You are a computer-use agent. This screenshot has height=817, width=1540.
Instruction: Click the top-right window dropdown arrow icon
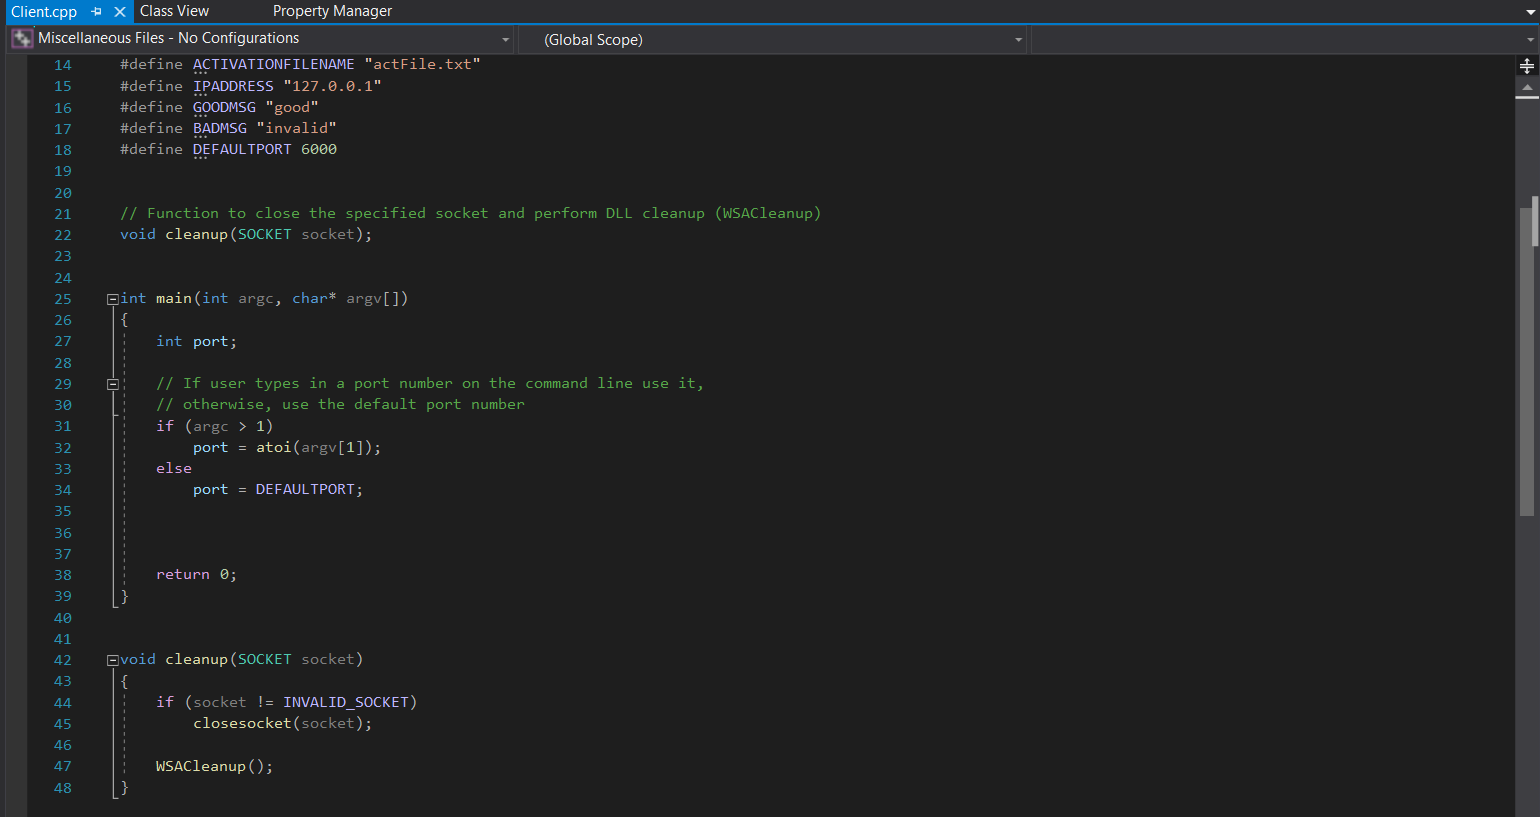click(x=1532, y=11)
